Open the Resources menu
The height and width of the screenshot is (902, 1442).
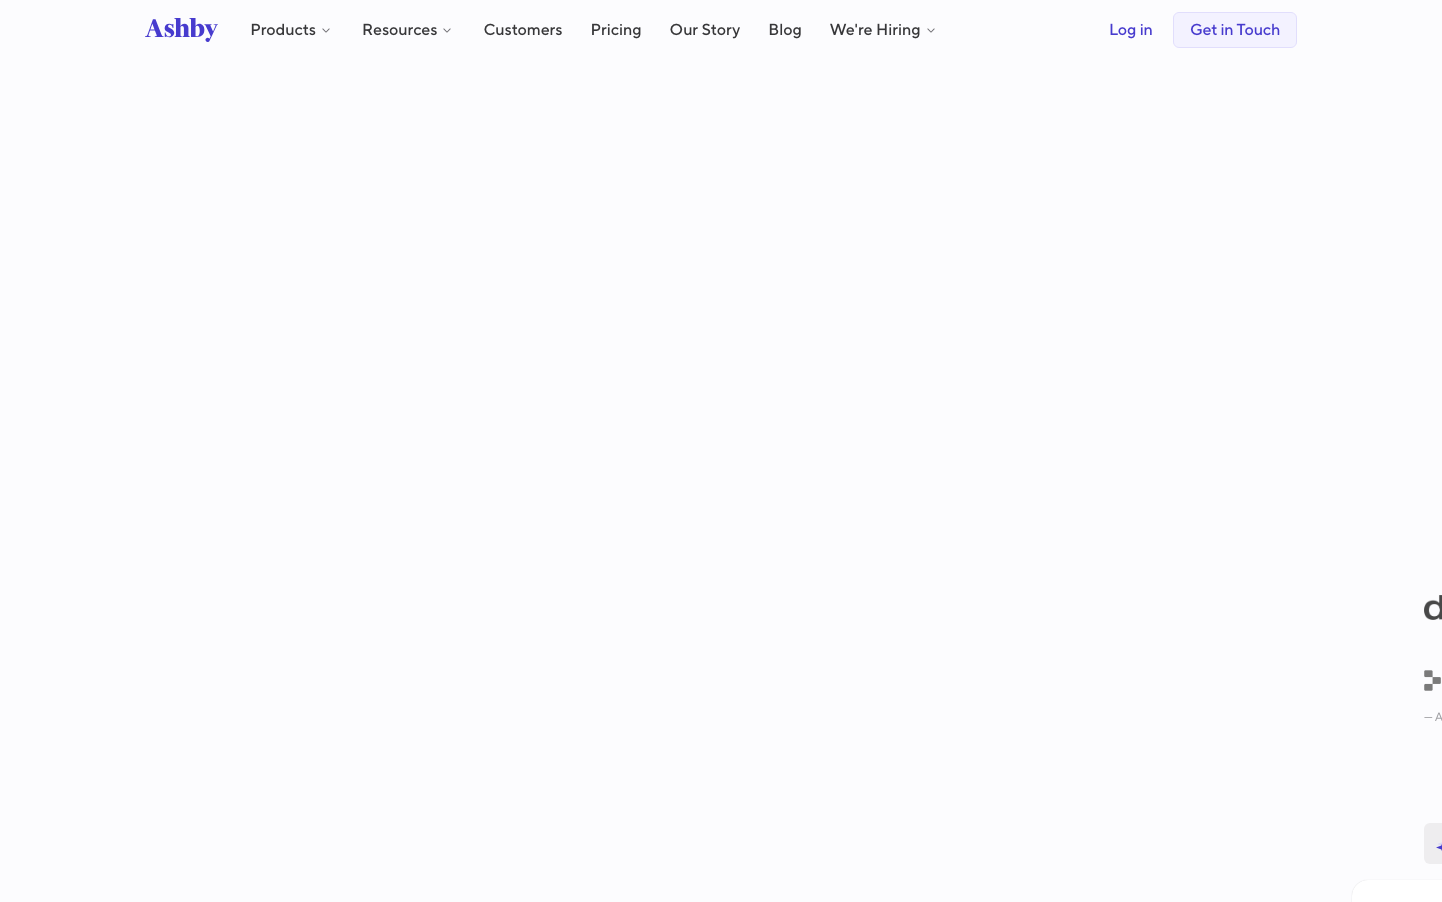pyautogui.click(x=399, y=30)
